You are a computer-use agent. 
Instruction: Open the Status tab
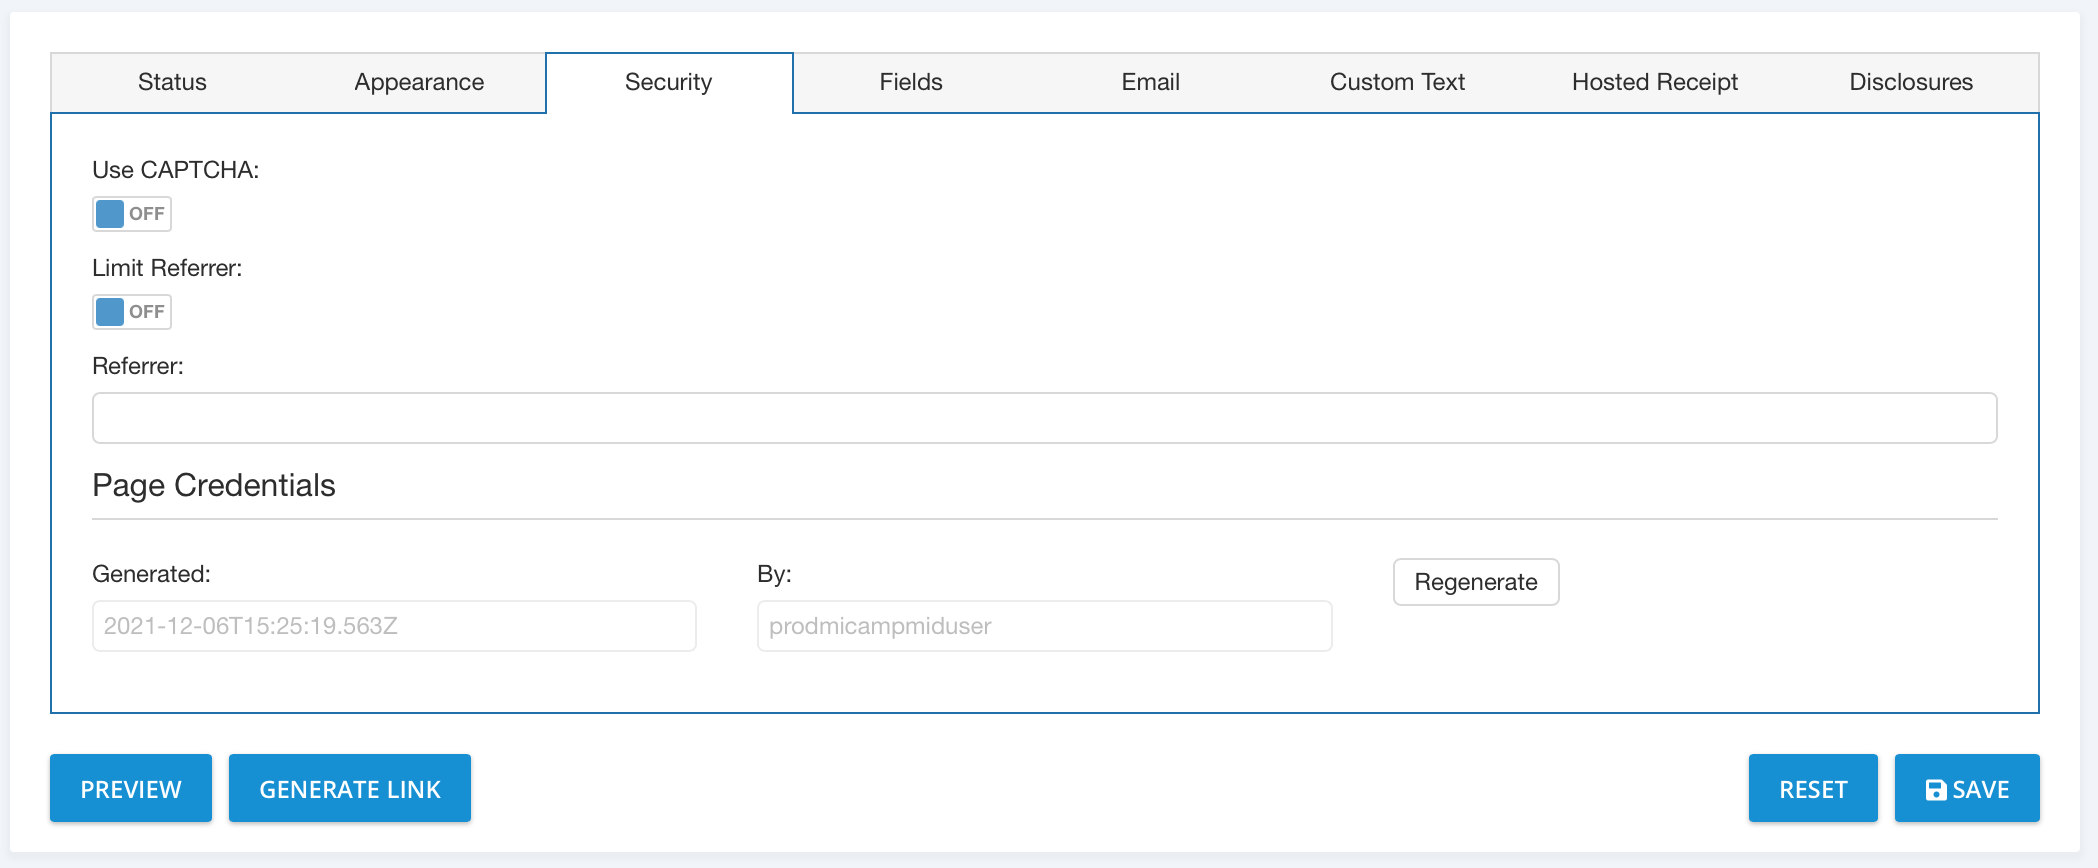[172, 82]
